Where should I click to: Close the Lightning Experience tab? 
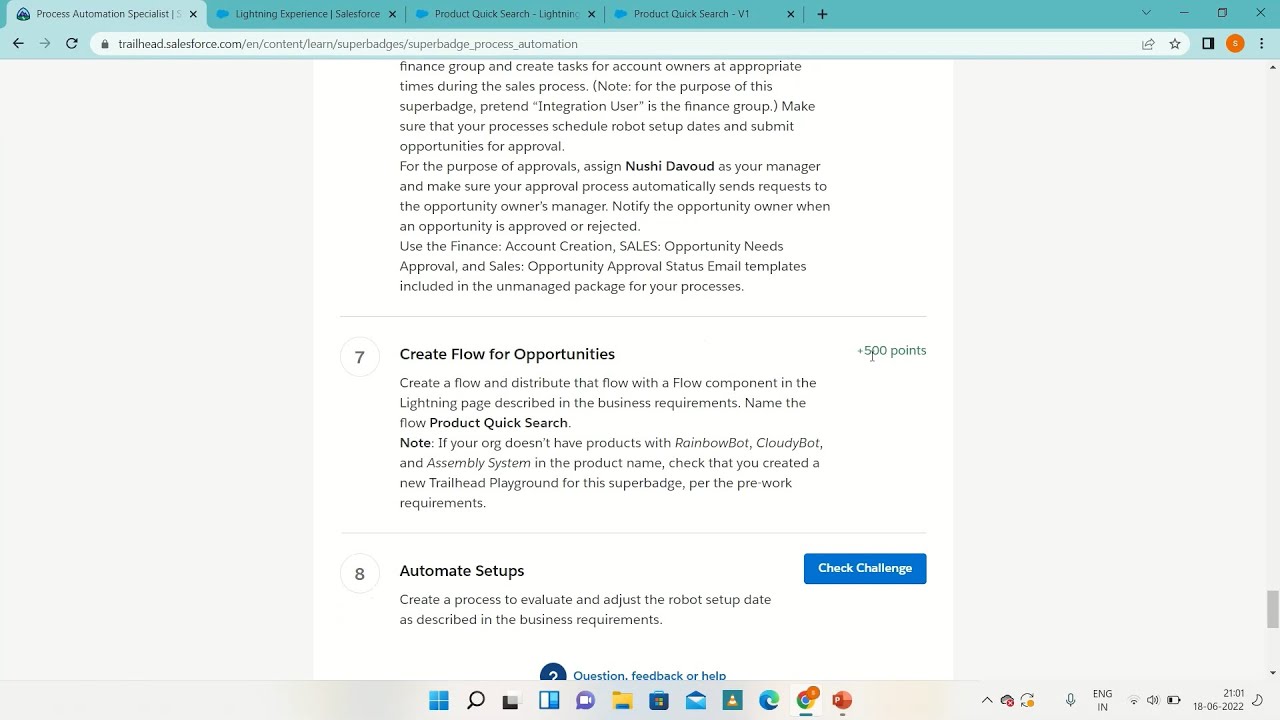pos(392,14)
